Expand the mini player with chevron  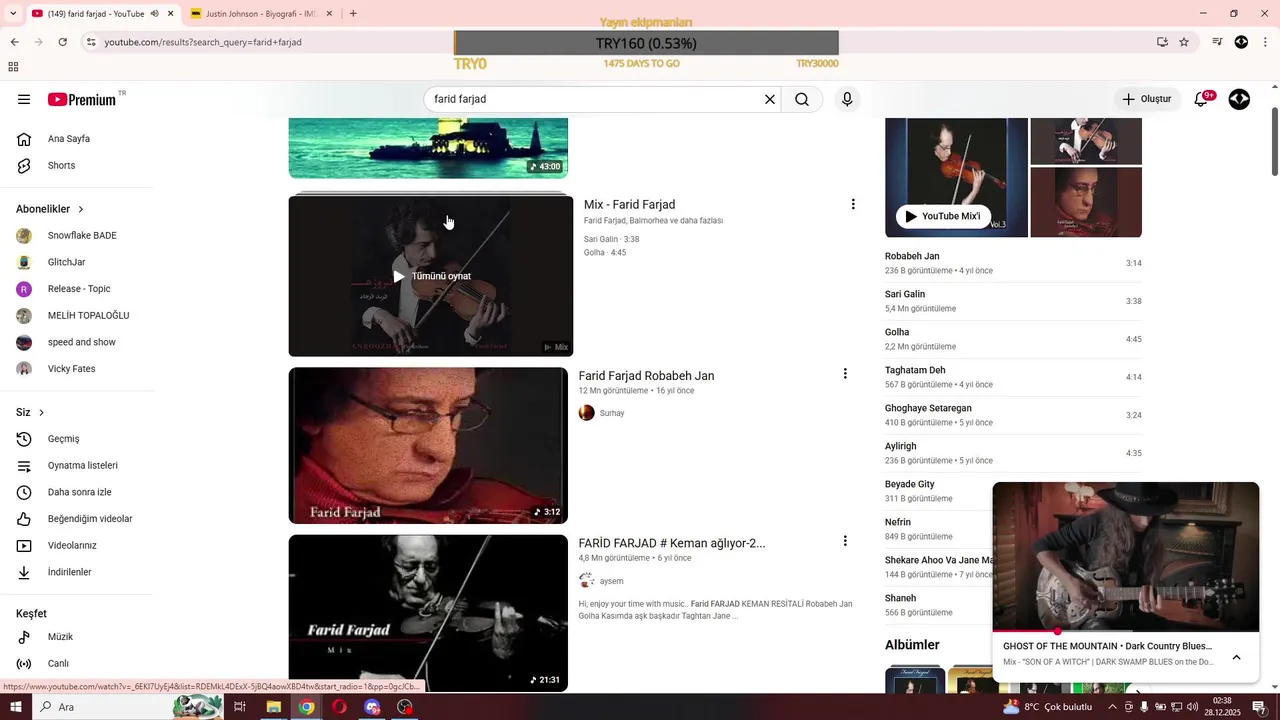click(x=1236, y=657)
